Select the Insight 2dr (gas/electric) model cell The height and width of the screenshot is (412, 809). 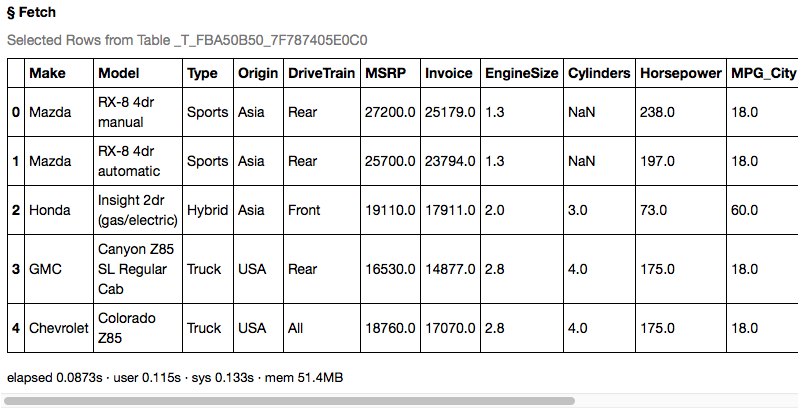pyautogui.click(x=136, y=211)
